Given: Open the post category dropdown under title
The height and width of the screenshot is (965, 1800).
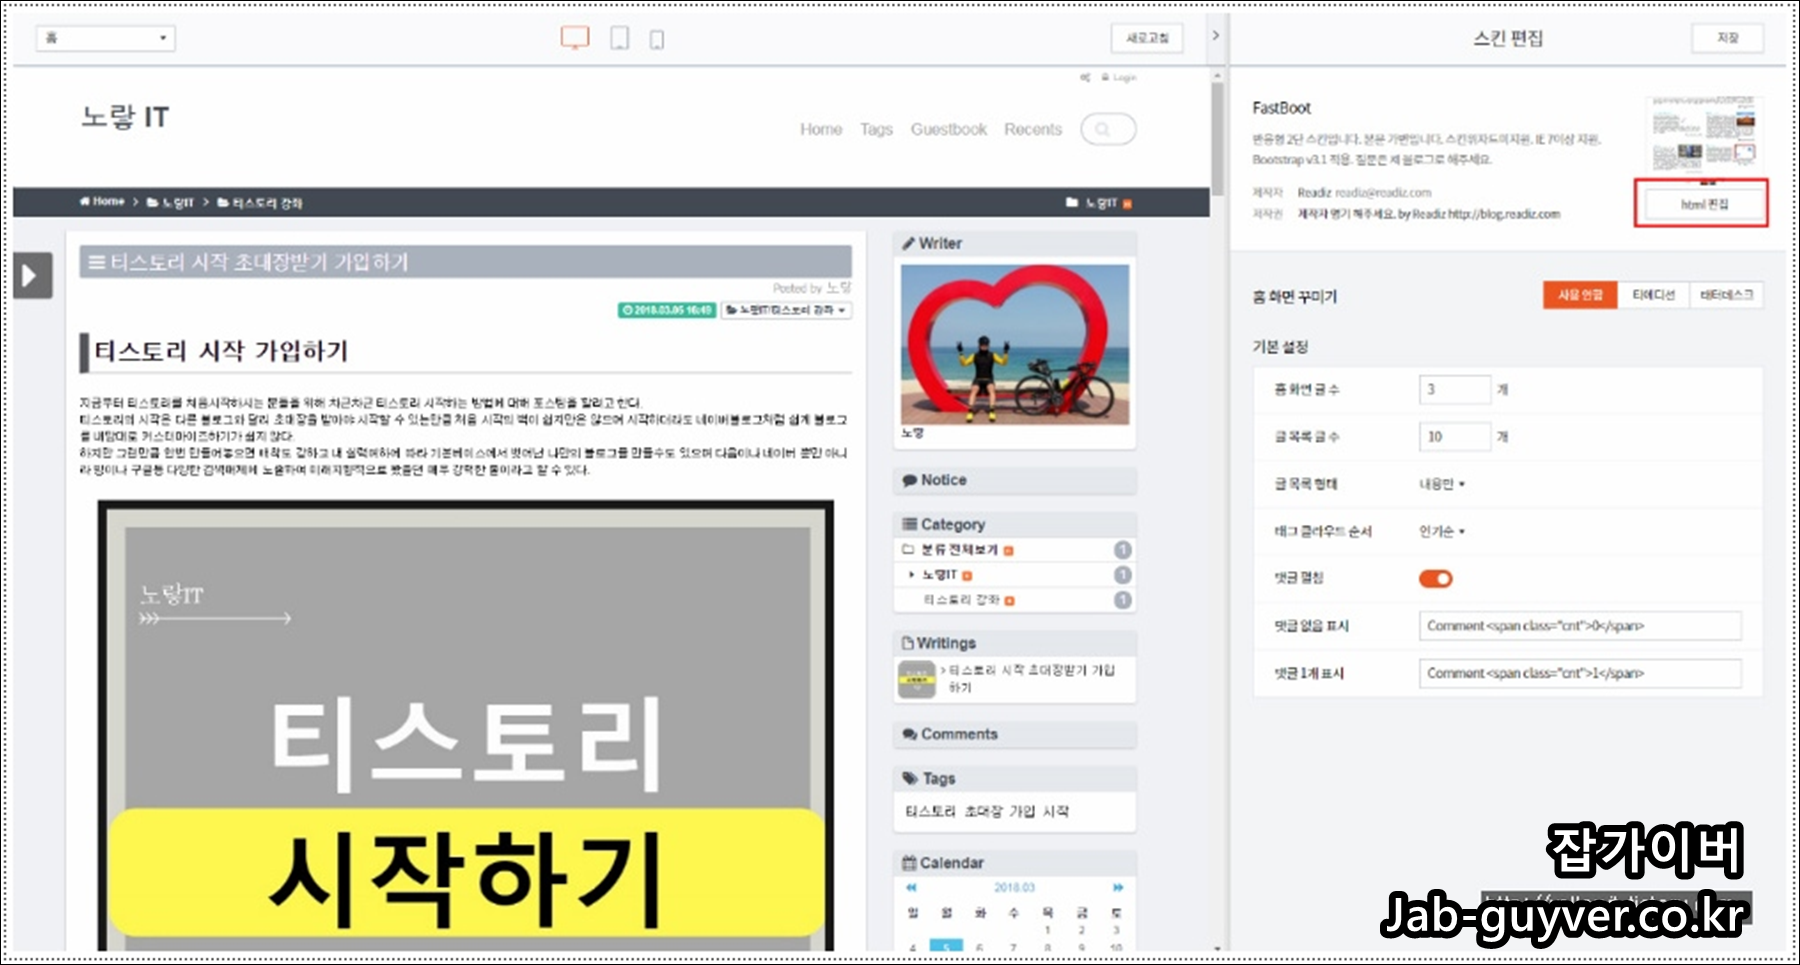Looking at the screenshot, I should click(786, 310).
